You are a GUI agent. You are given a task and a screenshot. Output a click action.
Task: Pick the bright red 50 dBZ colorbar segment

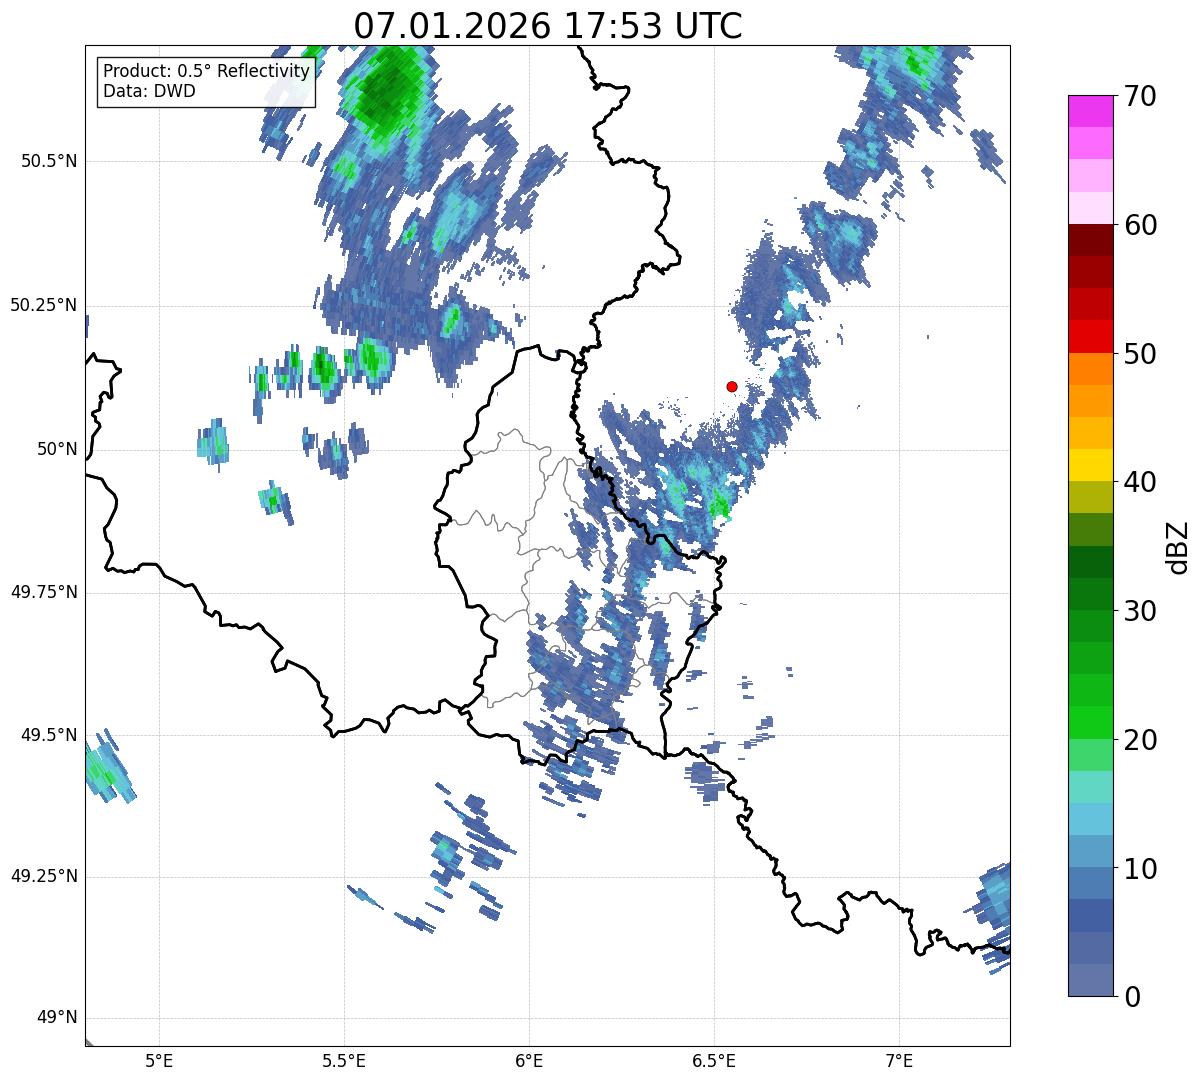pos(1091,337)
